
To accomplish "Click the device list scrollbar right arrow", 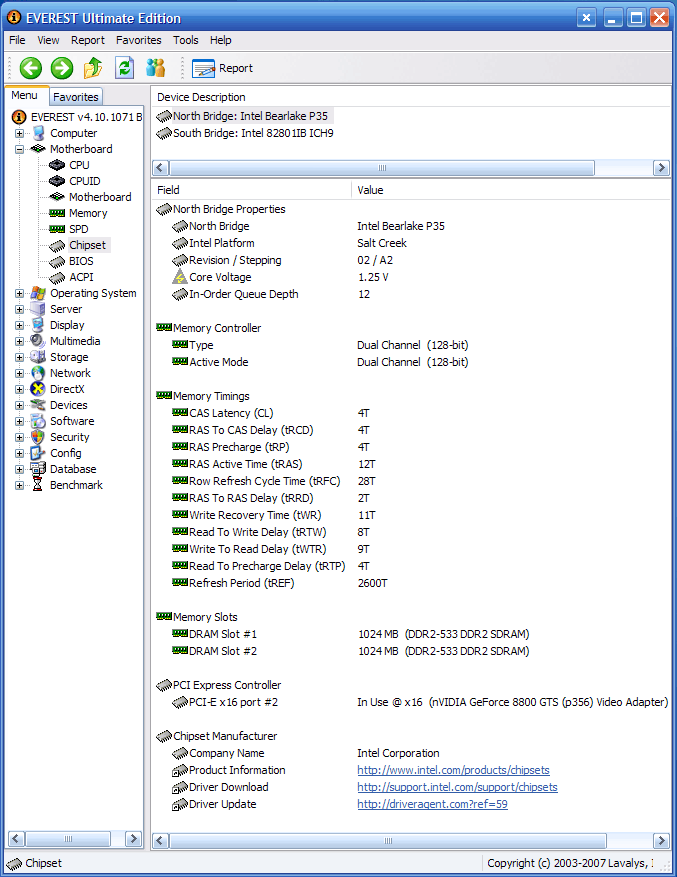I will click(x=661, y=168).
